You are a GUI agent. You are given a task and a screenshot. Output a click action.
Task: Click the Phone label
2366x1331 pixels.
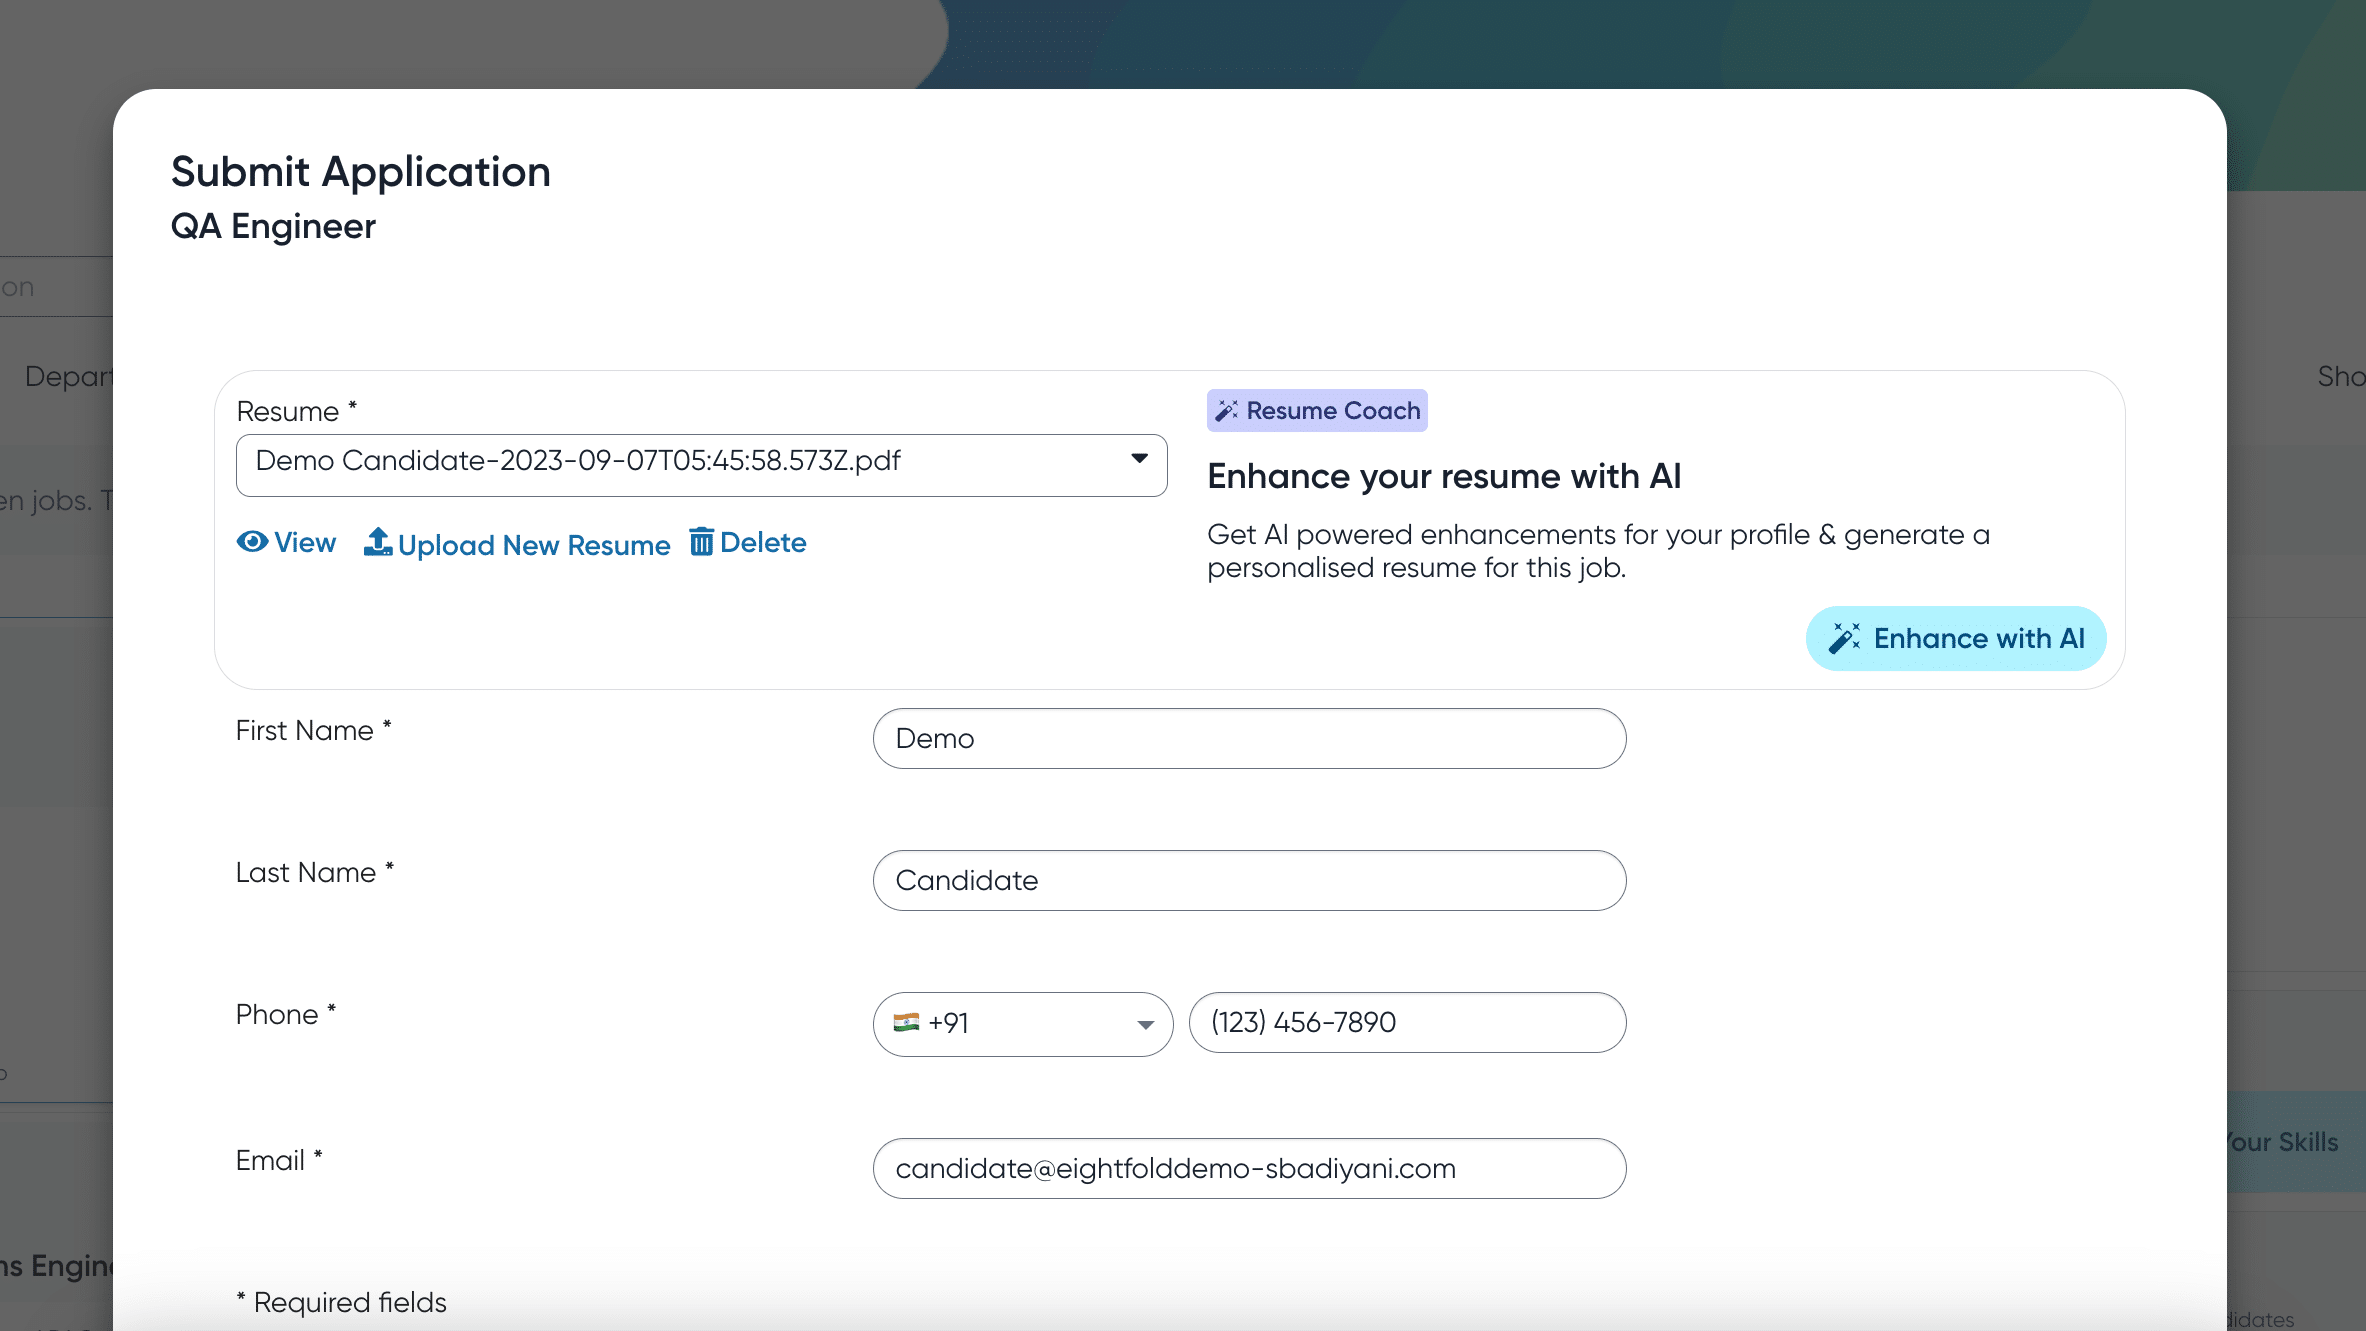pos(286,1014)
